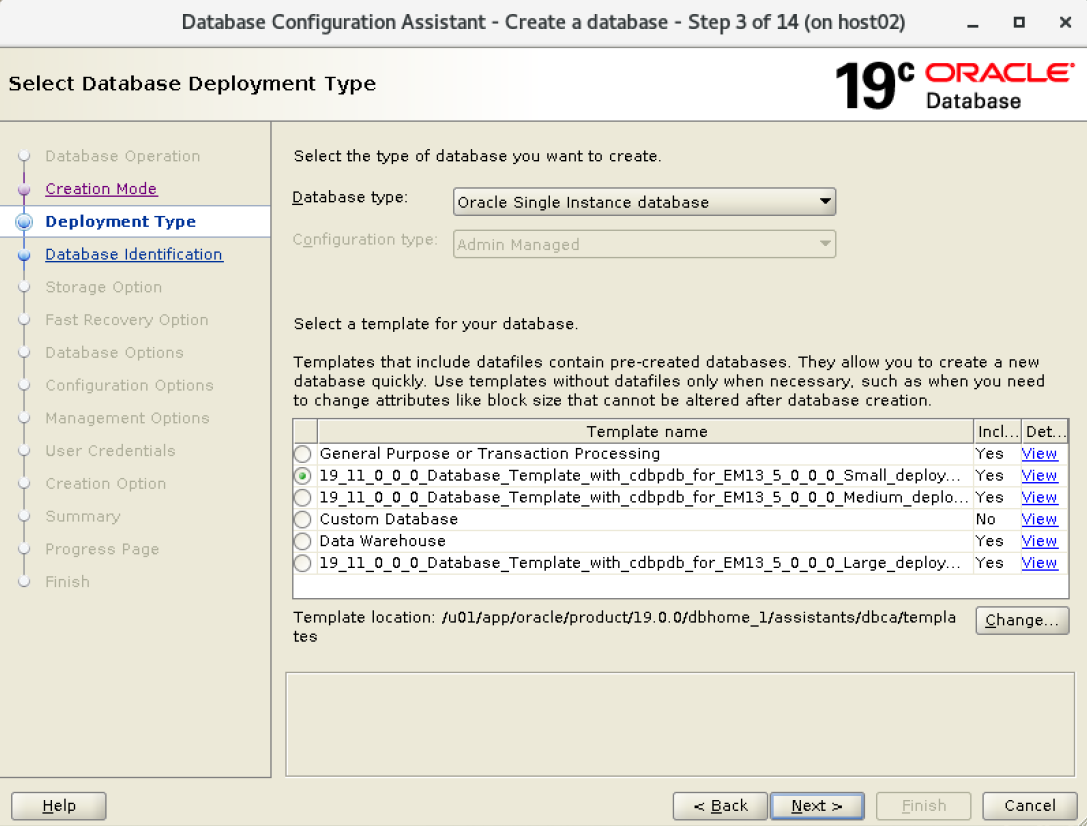The image size is (1087, 826).
Task: Click the 'Custom Database' template name
Action: (389, 519)
